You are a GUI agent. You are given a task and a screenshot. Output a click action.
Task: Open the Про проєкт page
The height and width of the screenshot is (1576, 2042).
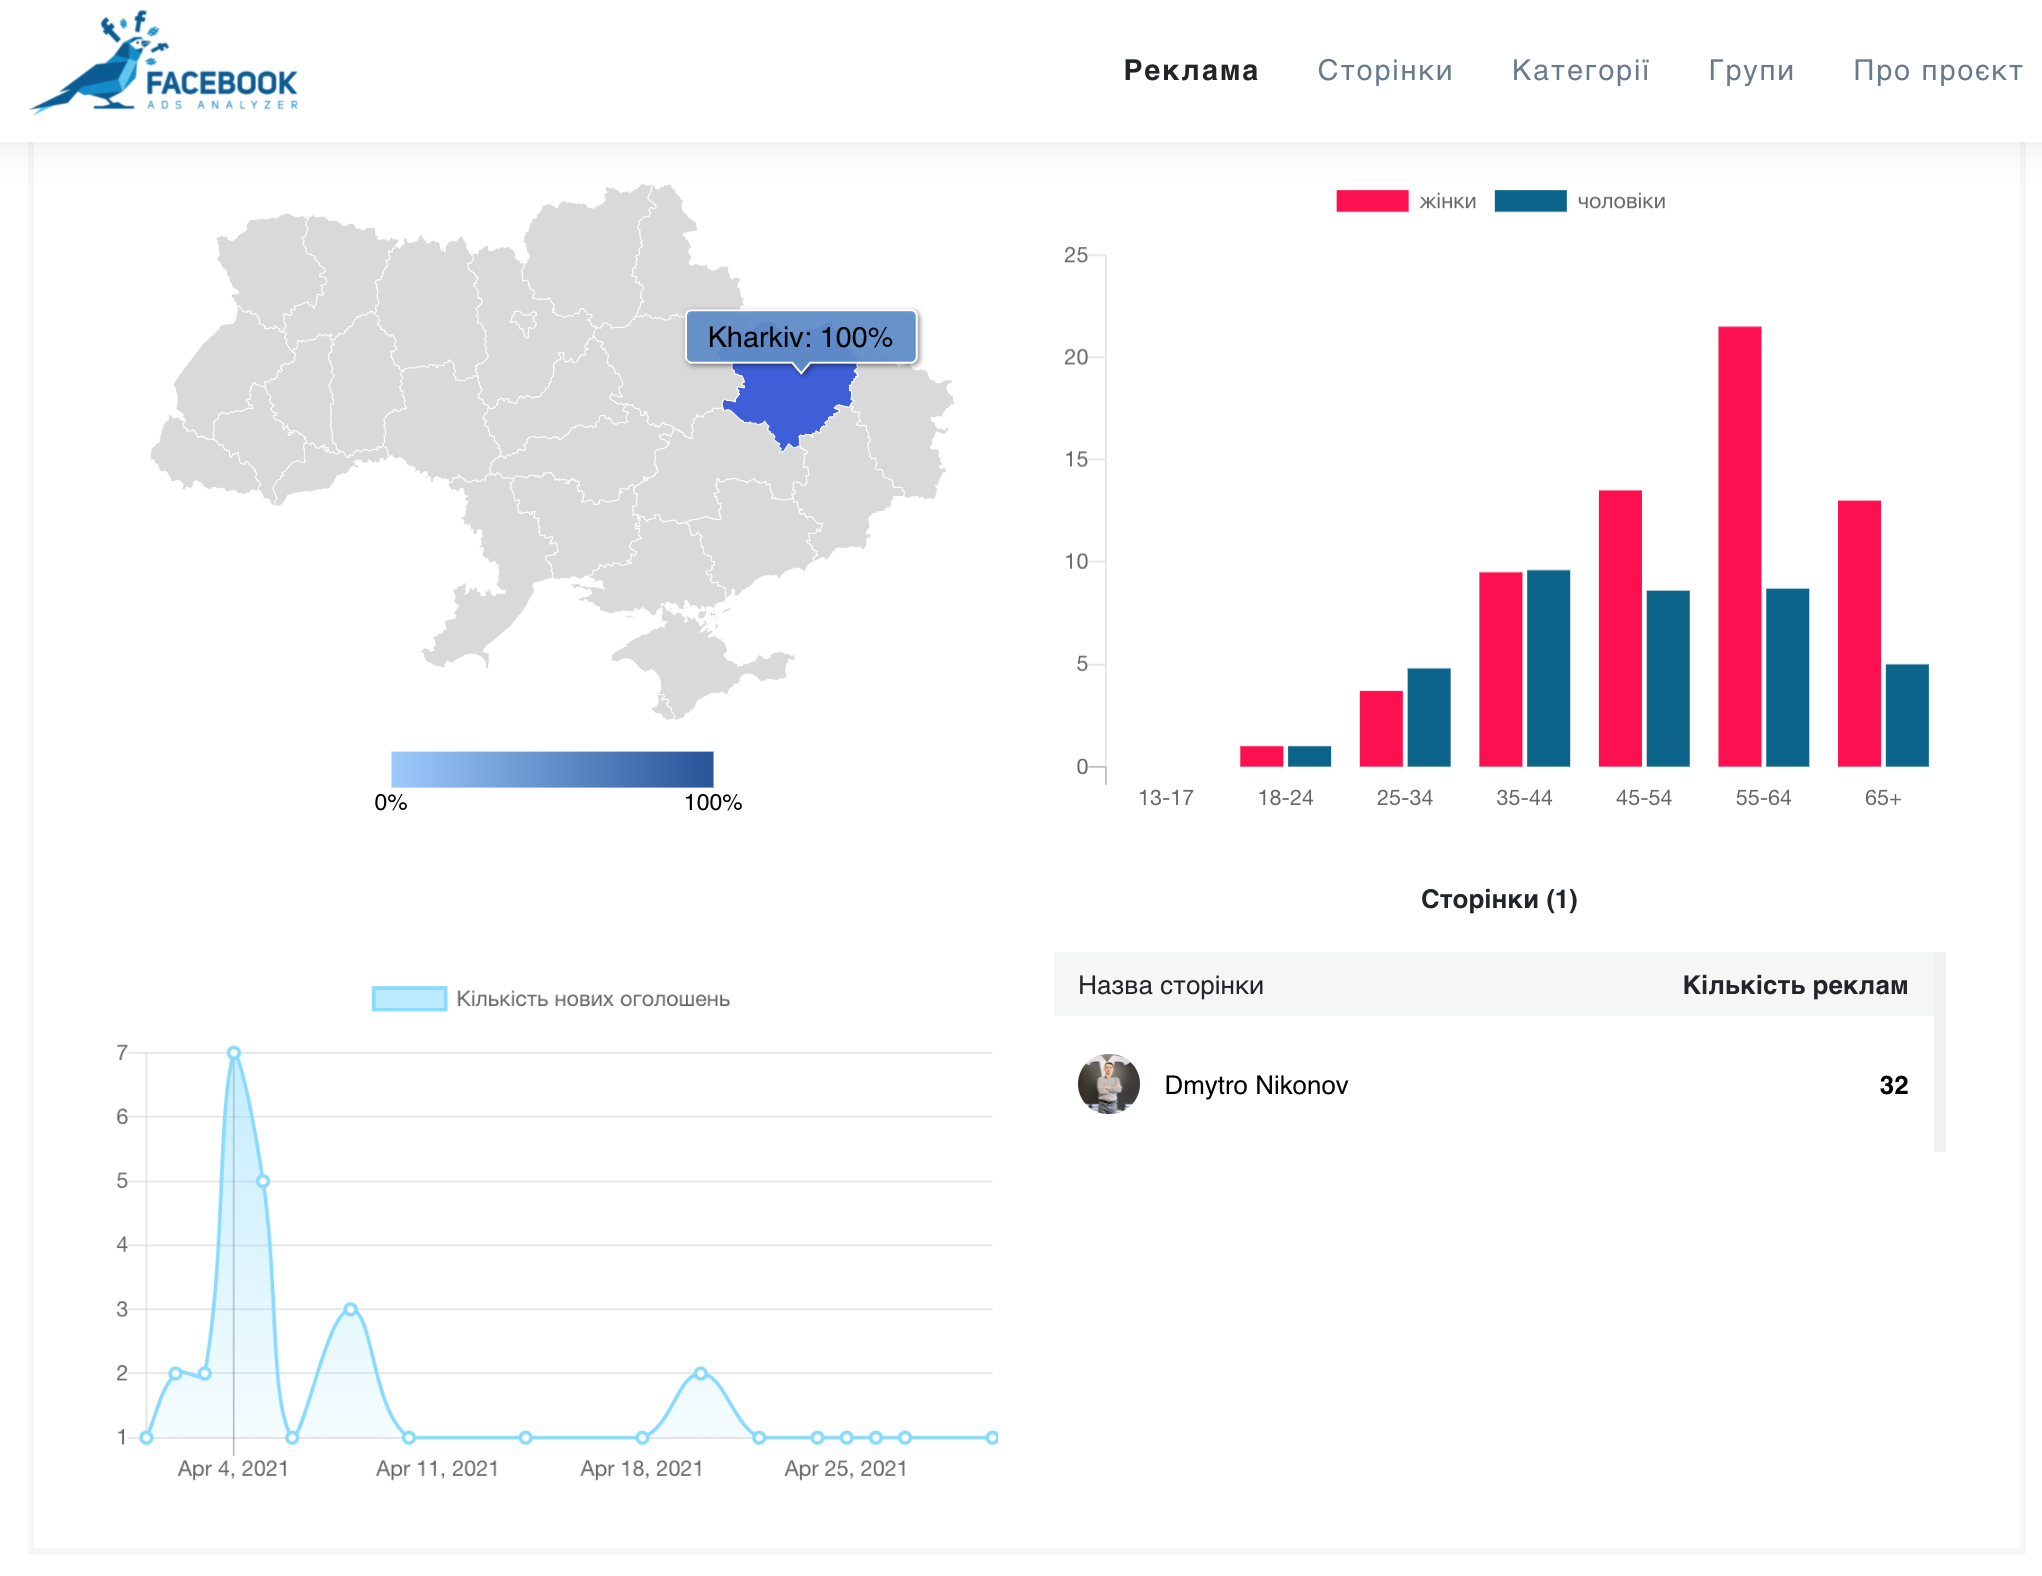point(1937,70)
